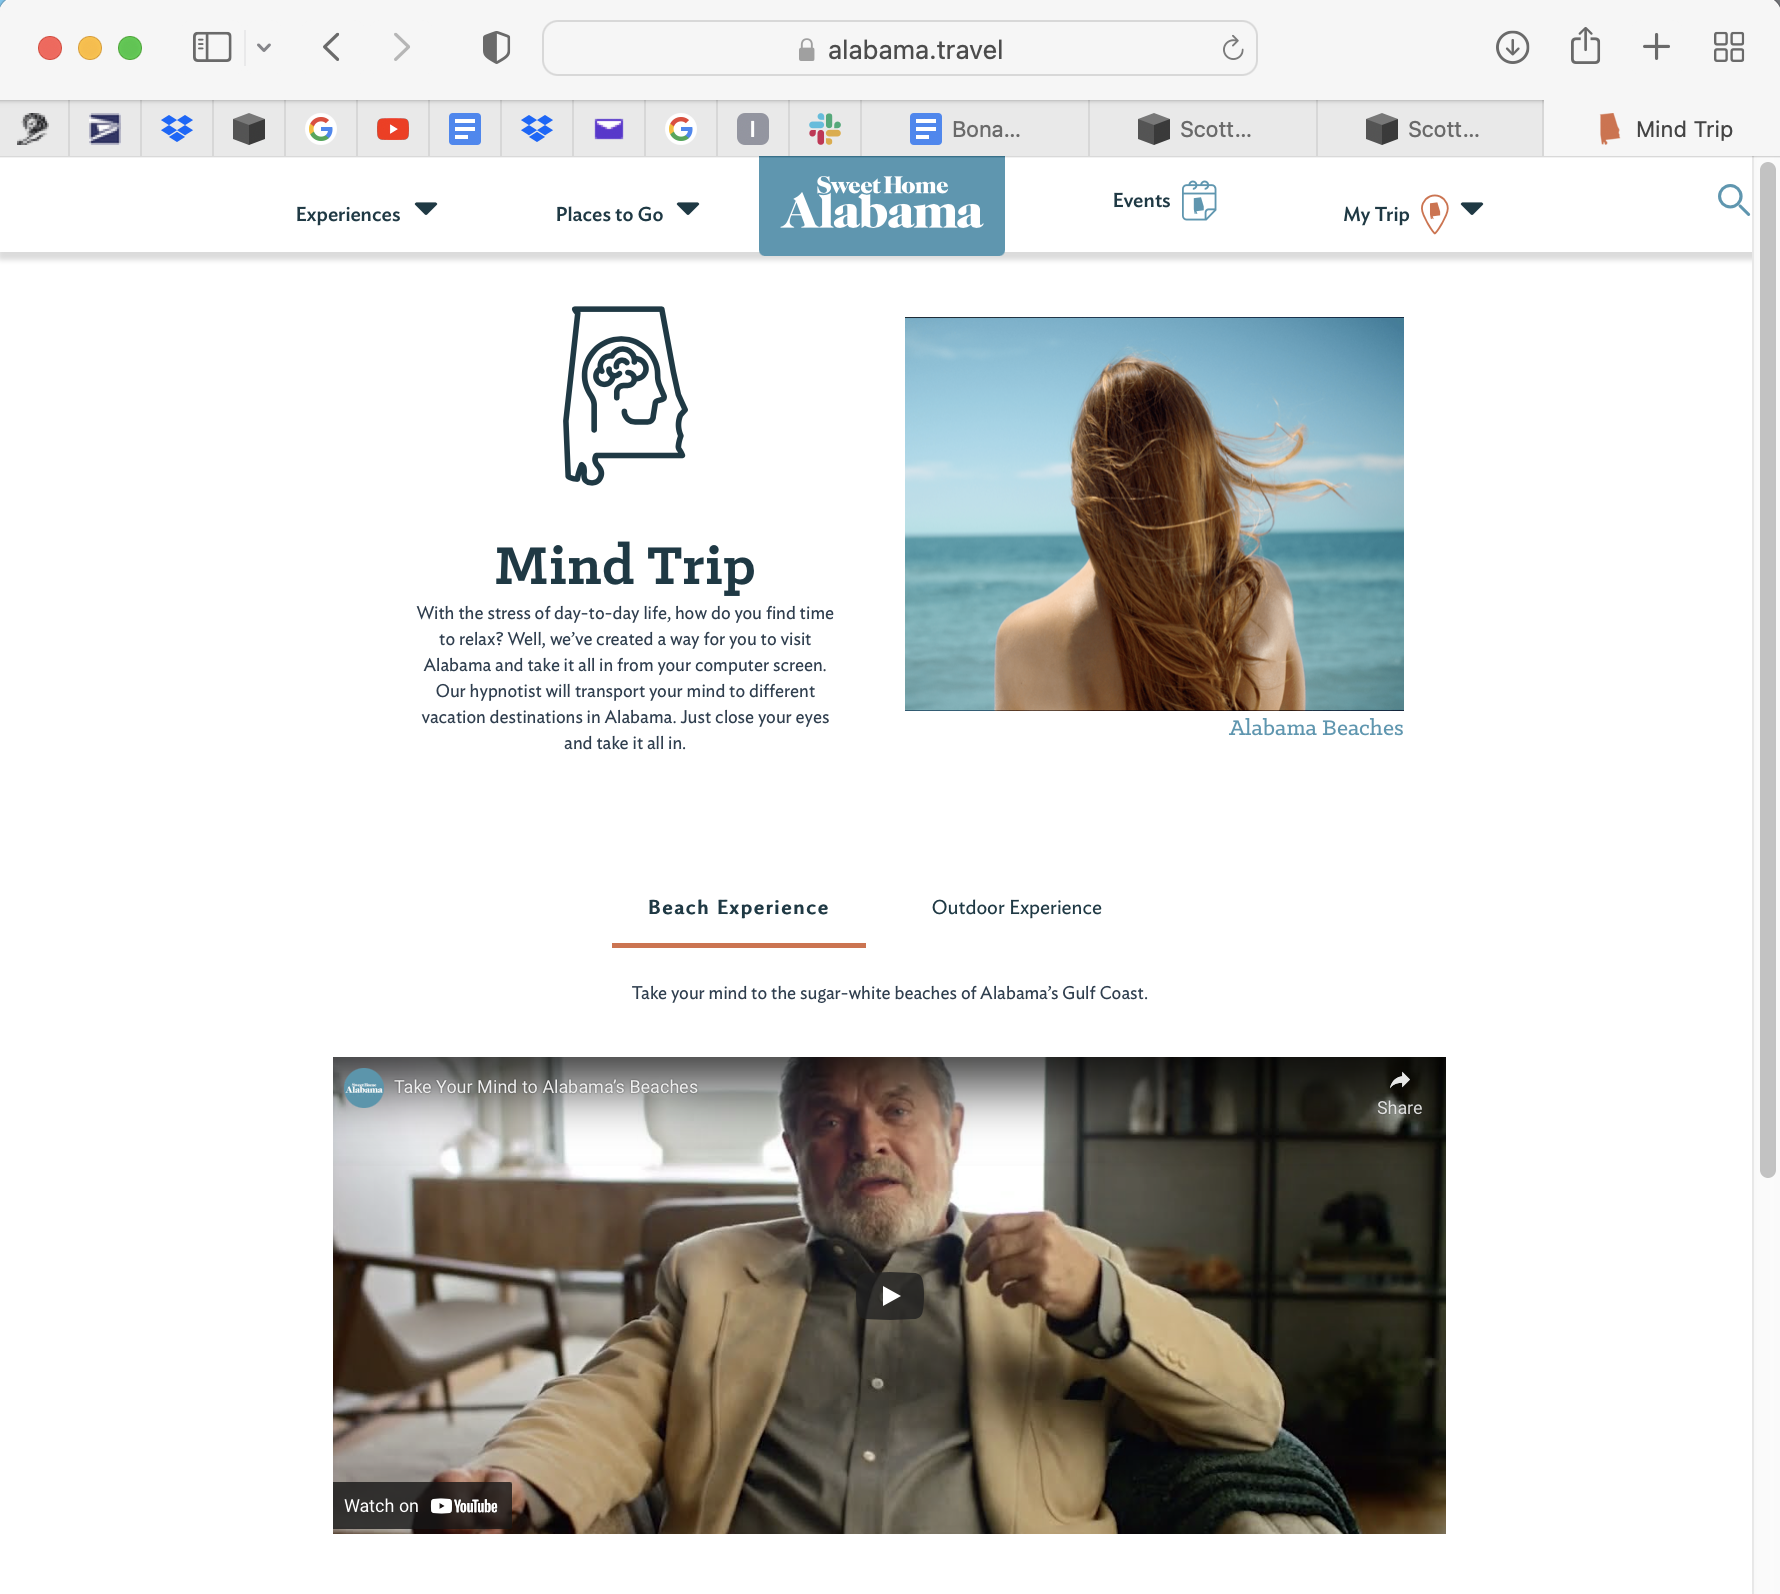The image size is (1780, 1594).
Task: Switch to pinned YouTube tab
Action: (393, 129)
